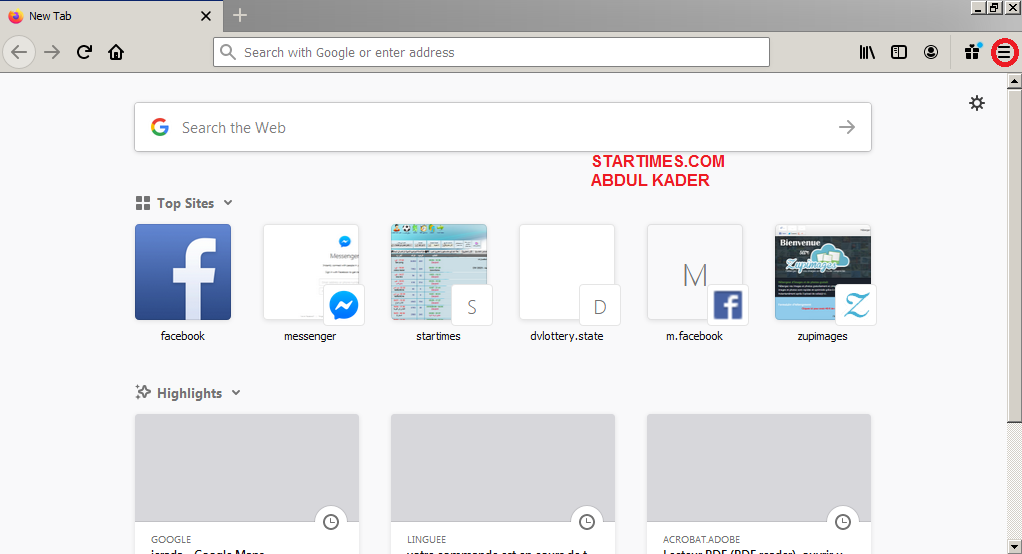This screenshot has height=554, width=1022.
Task: Click the zupimages site label
Action: coord(823,336)
